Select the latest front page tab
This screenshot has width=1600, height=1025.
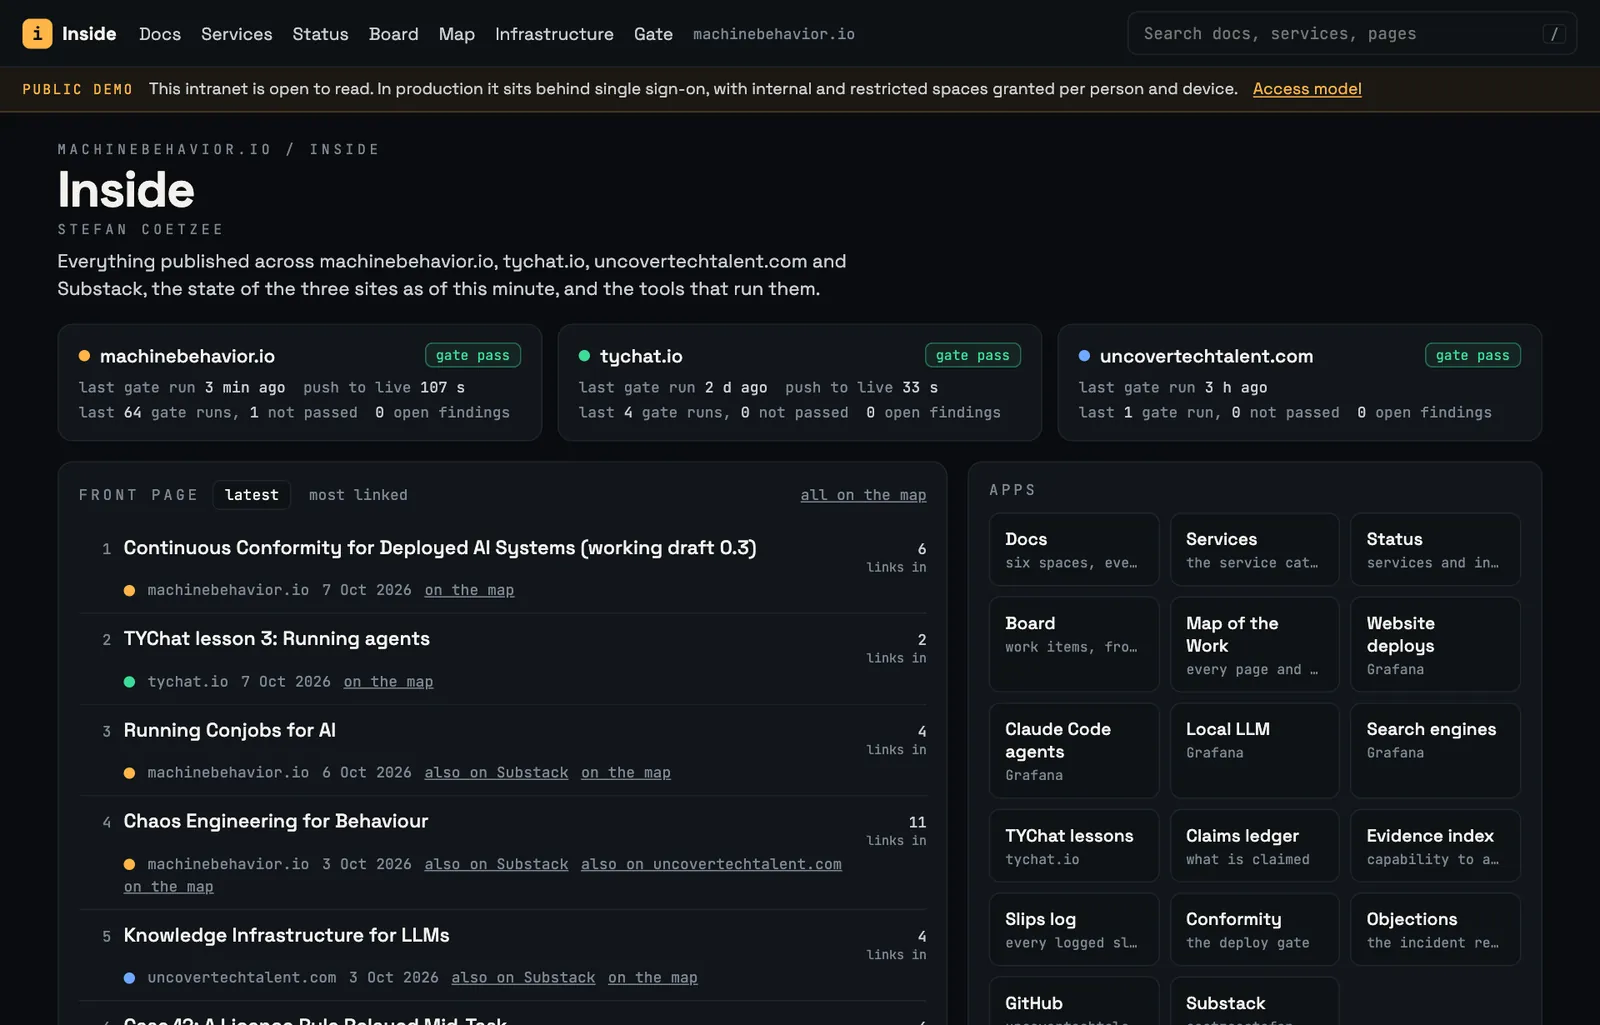click(252, 495)
